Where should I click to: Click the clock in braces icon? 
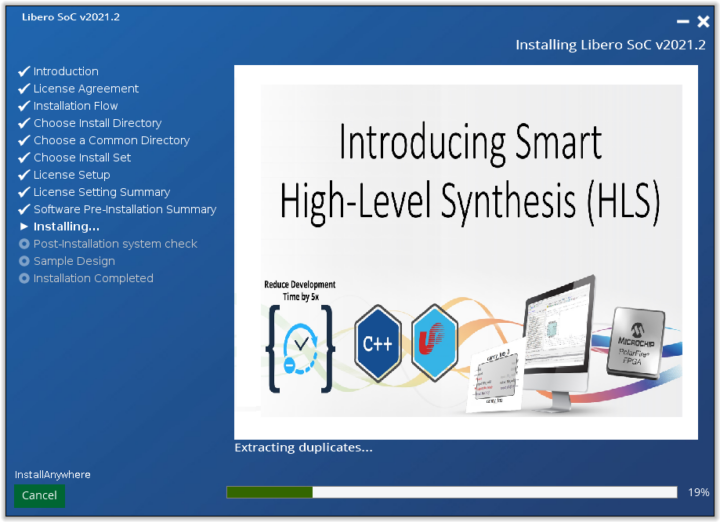pyautogui.click(x=300, y=349)
